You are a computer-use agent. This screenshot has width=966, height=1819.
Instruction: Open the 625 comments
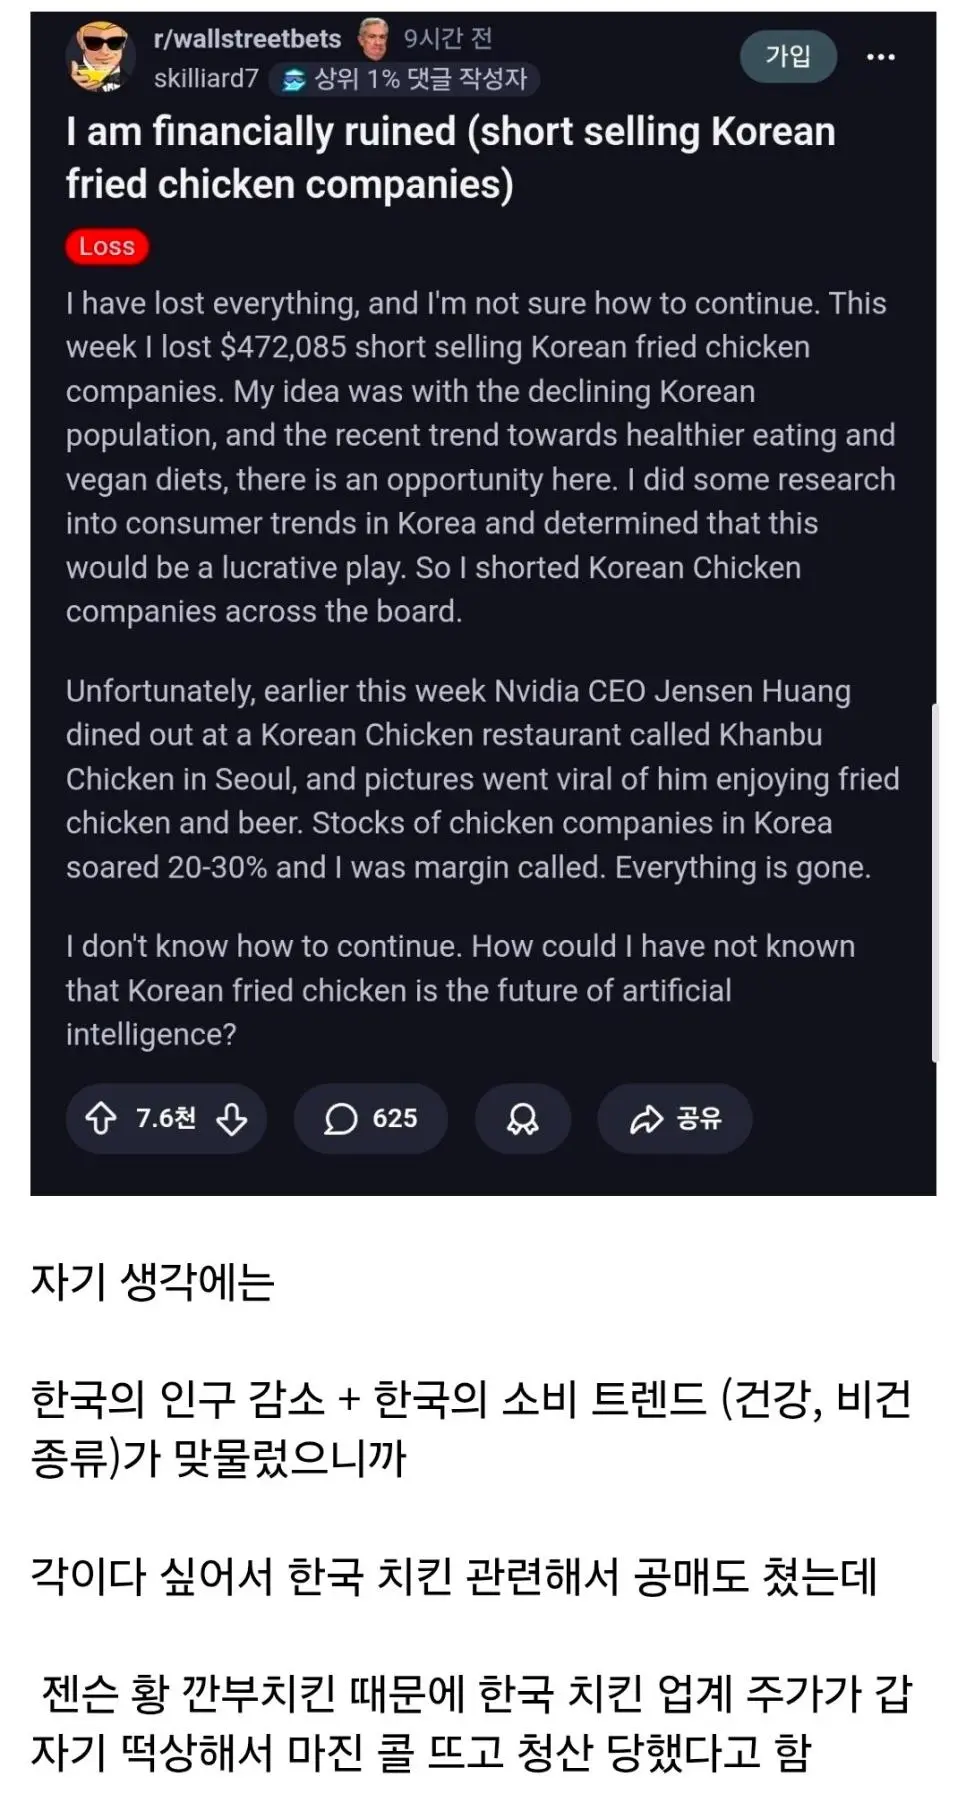tap(370, 1118)
